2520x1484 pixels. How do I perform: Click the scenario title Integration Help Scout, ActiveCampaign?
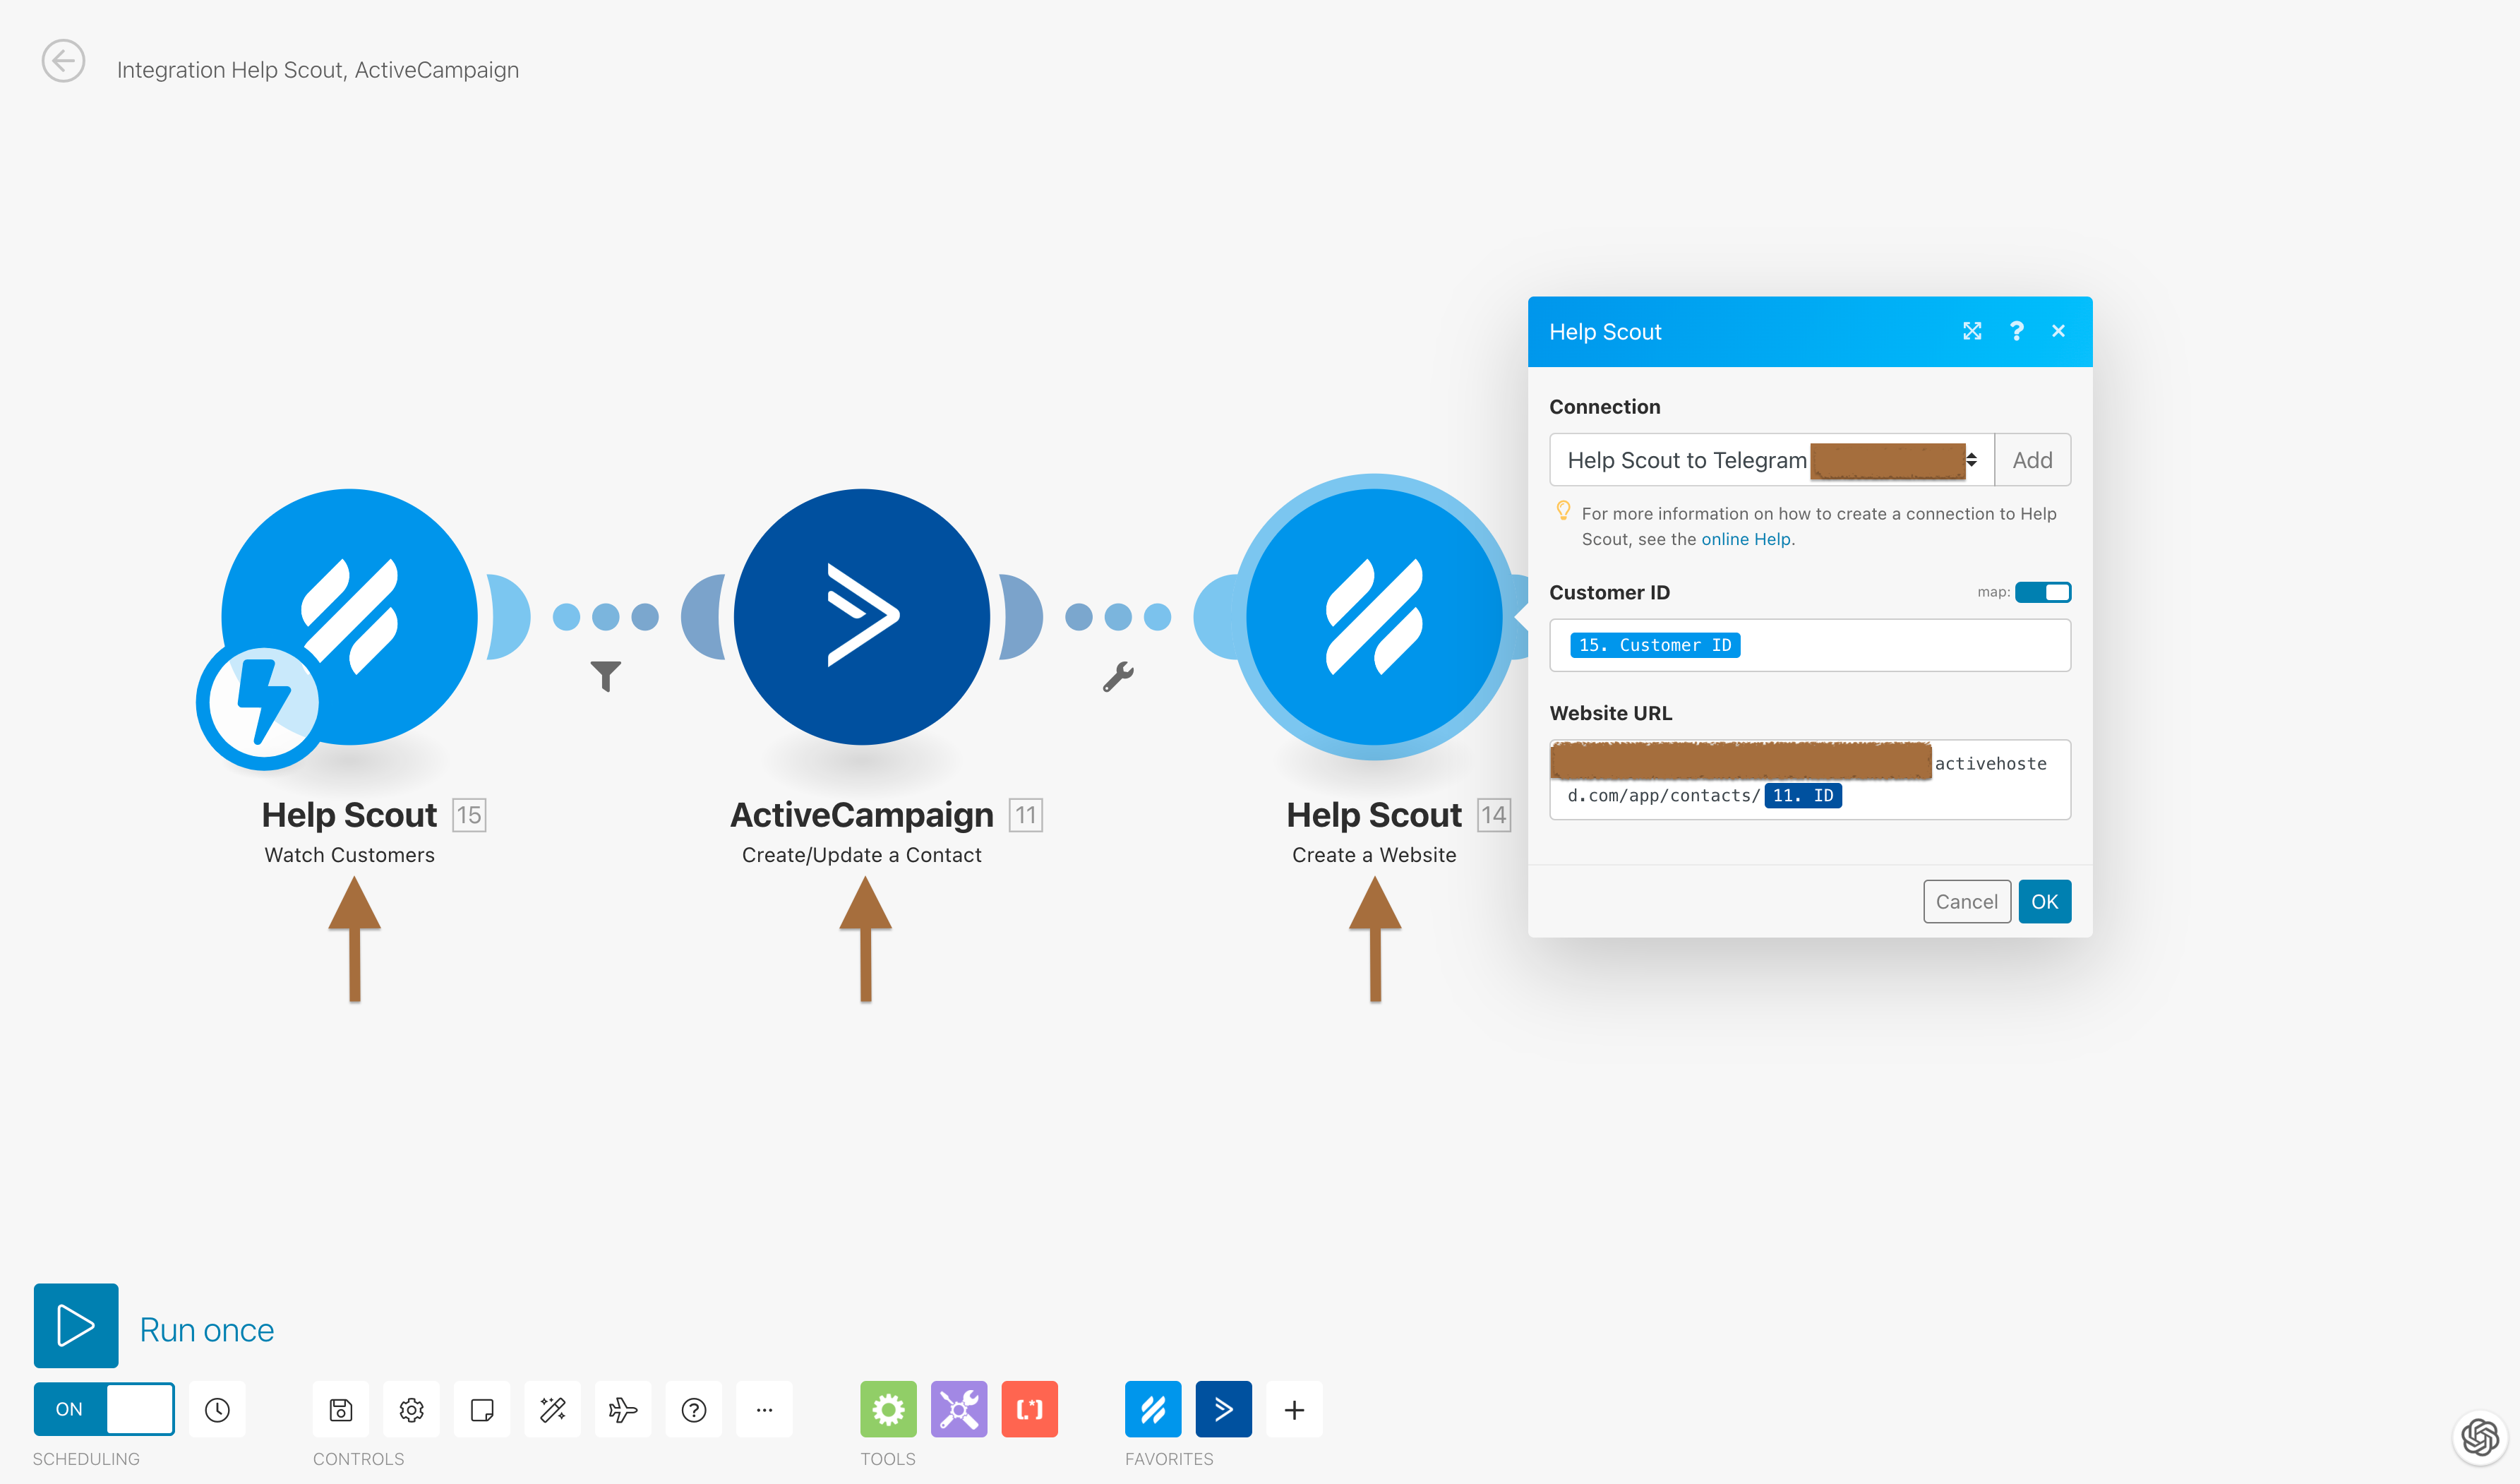point(318,70)
